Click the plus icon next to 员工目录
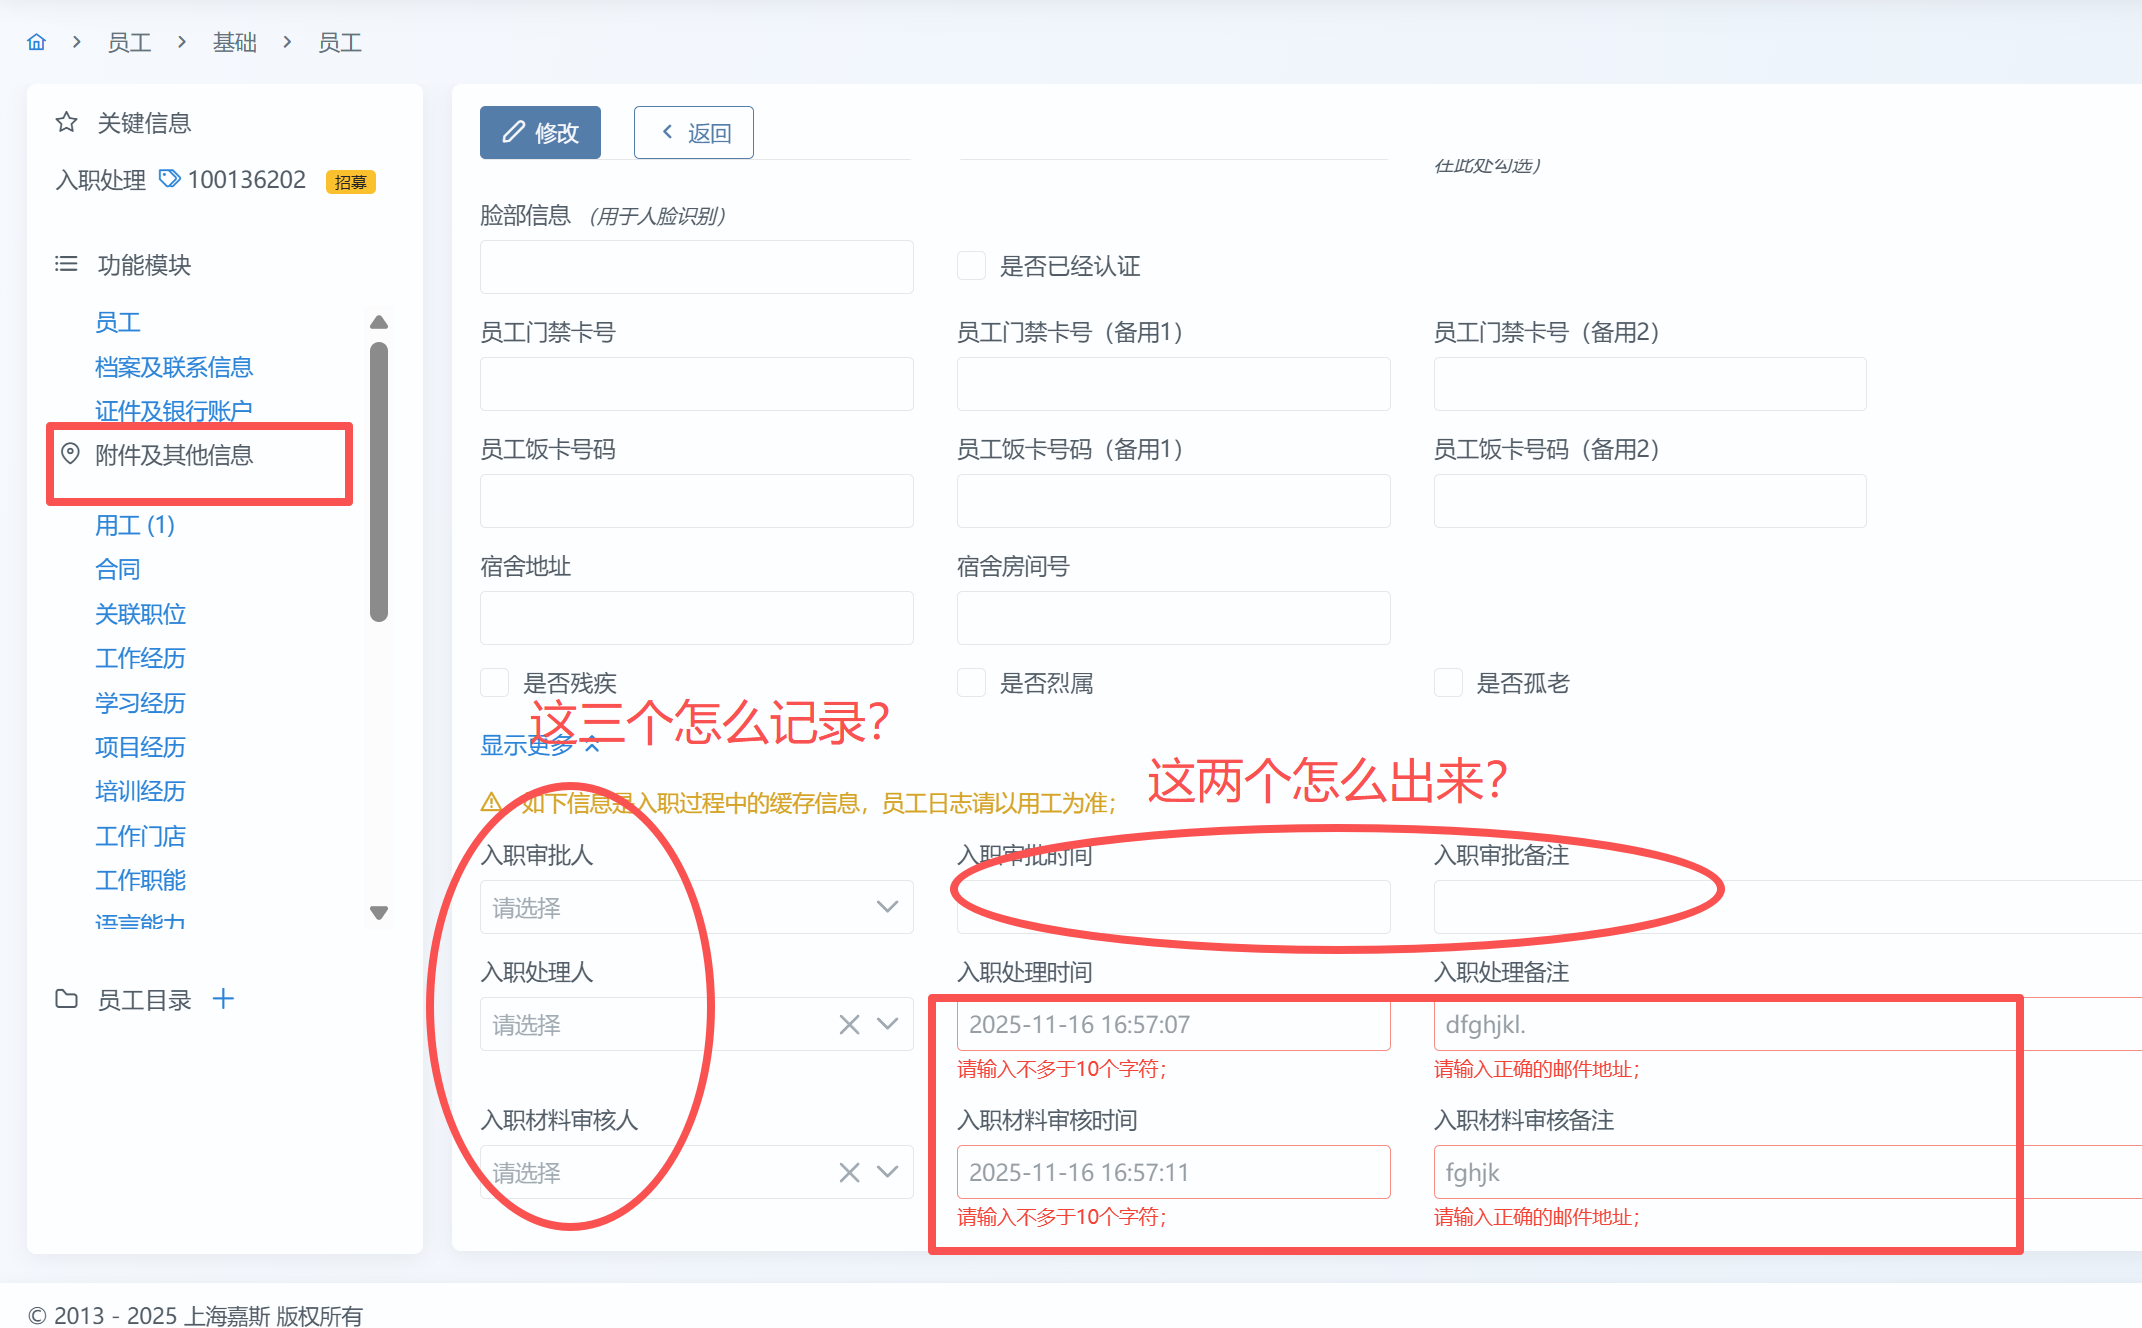The image size is (2142, 1328). point(223,998)
